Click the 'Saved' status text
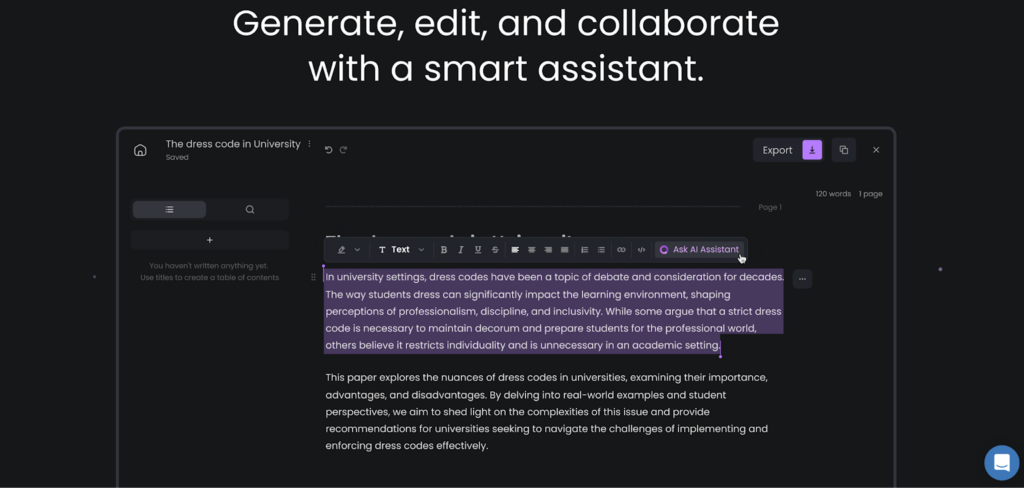The height and width of the screenshot is (488, 1024). click(177, 157)
